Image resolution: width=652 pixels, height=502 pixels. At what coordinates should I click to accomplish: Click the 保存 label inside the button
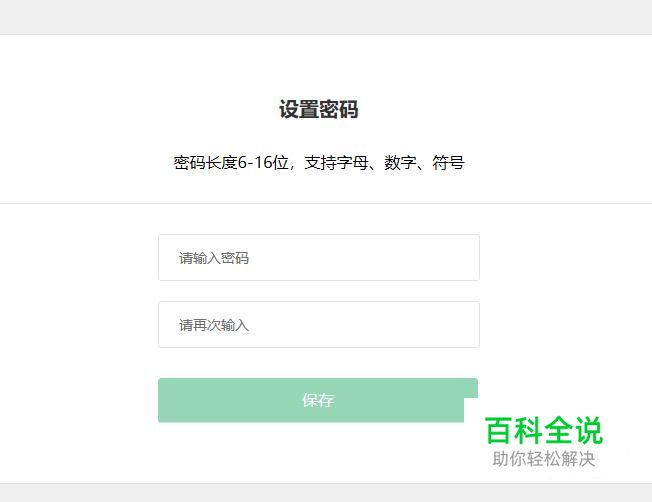point(318,400)
